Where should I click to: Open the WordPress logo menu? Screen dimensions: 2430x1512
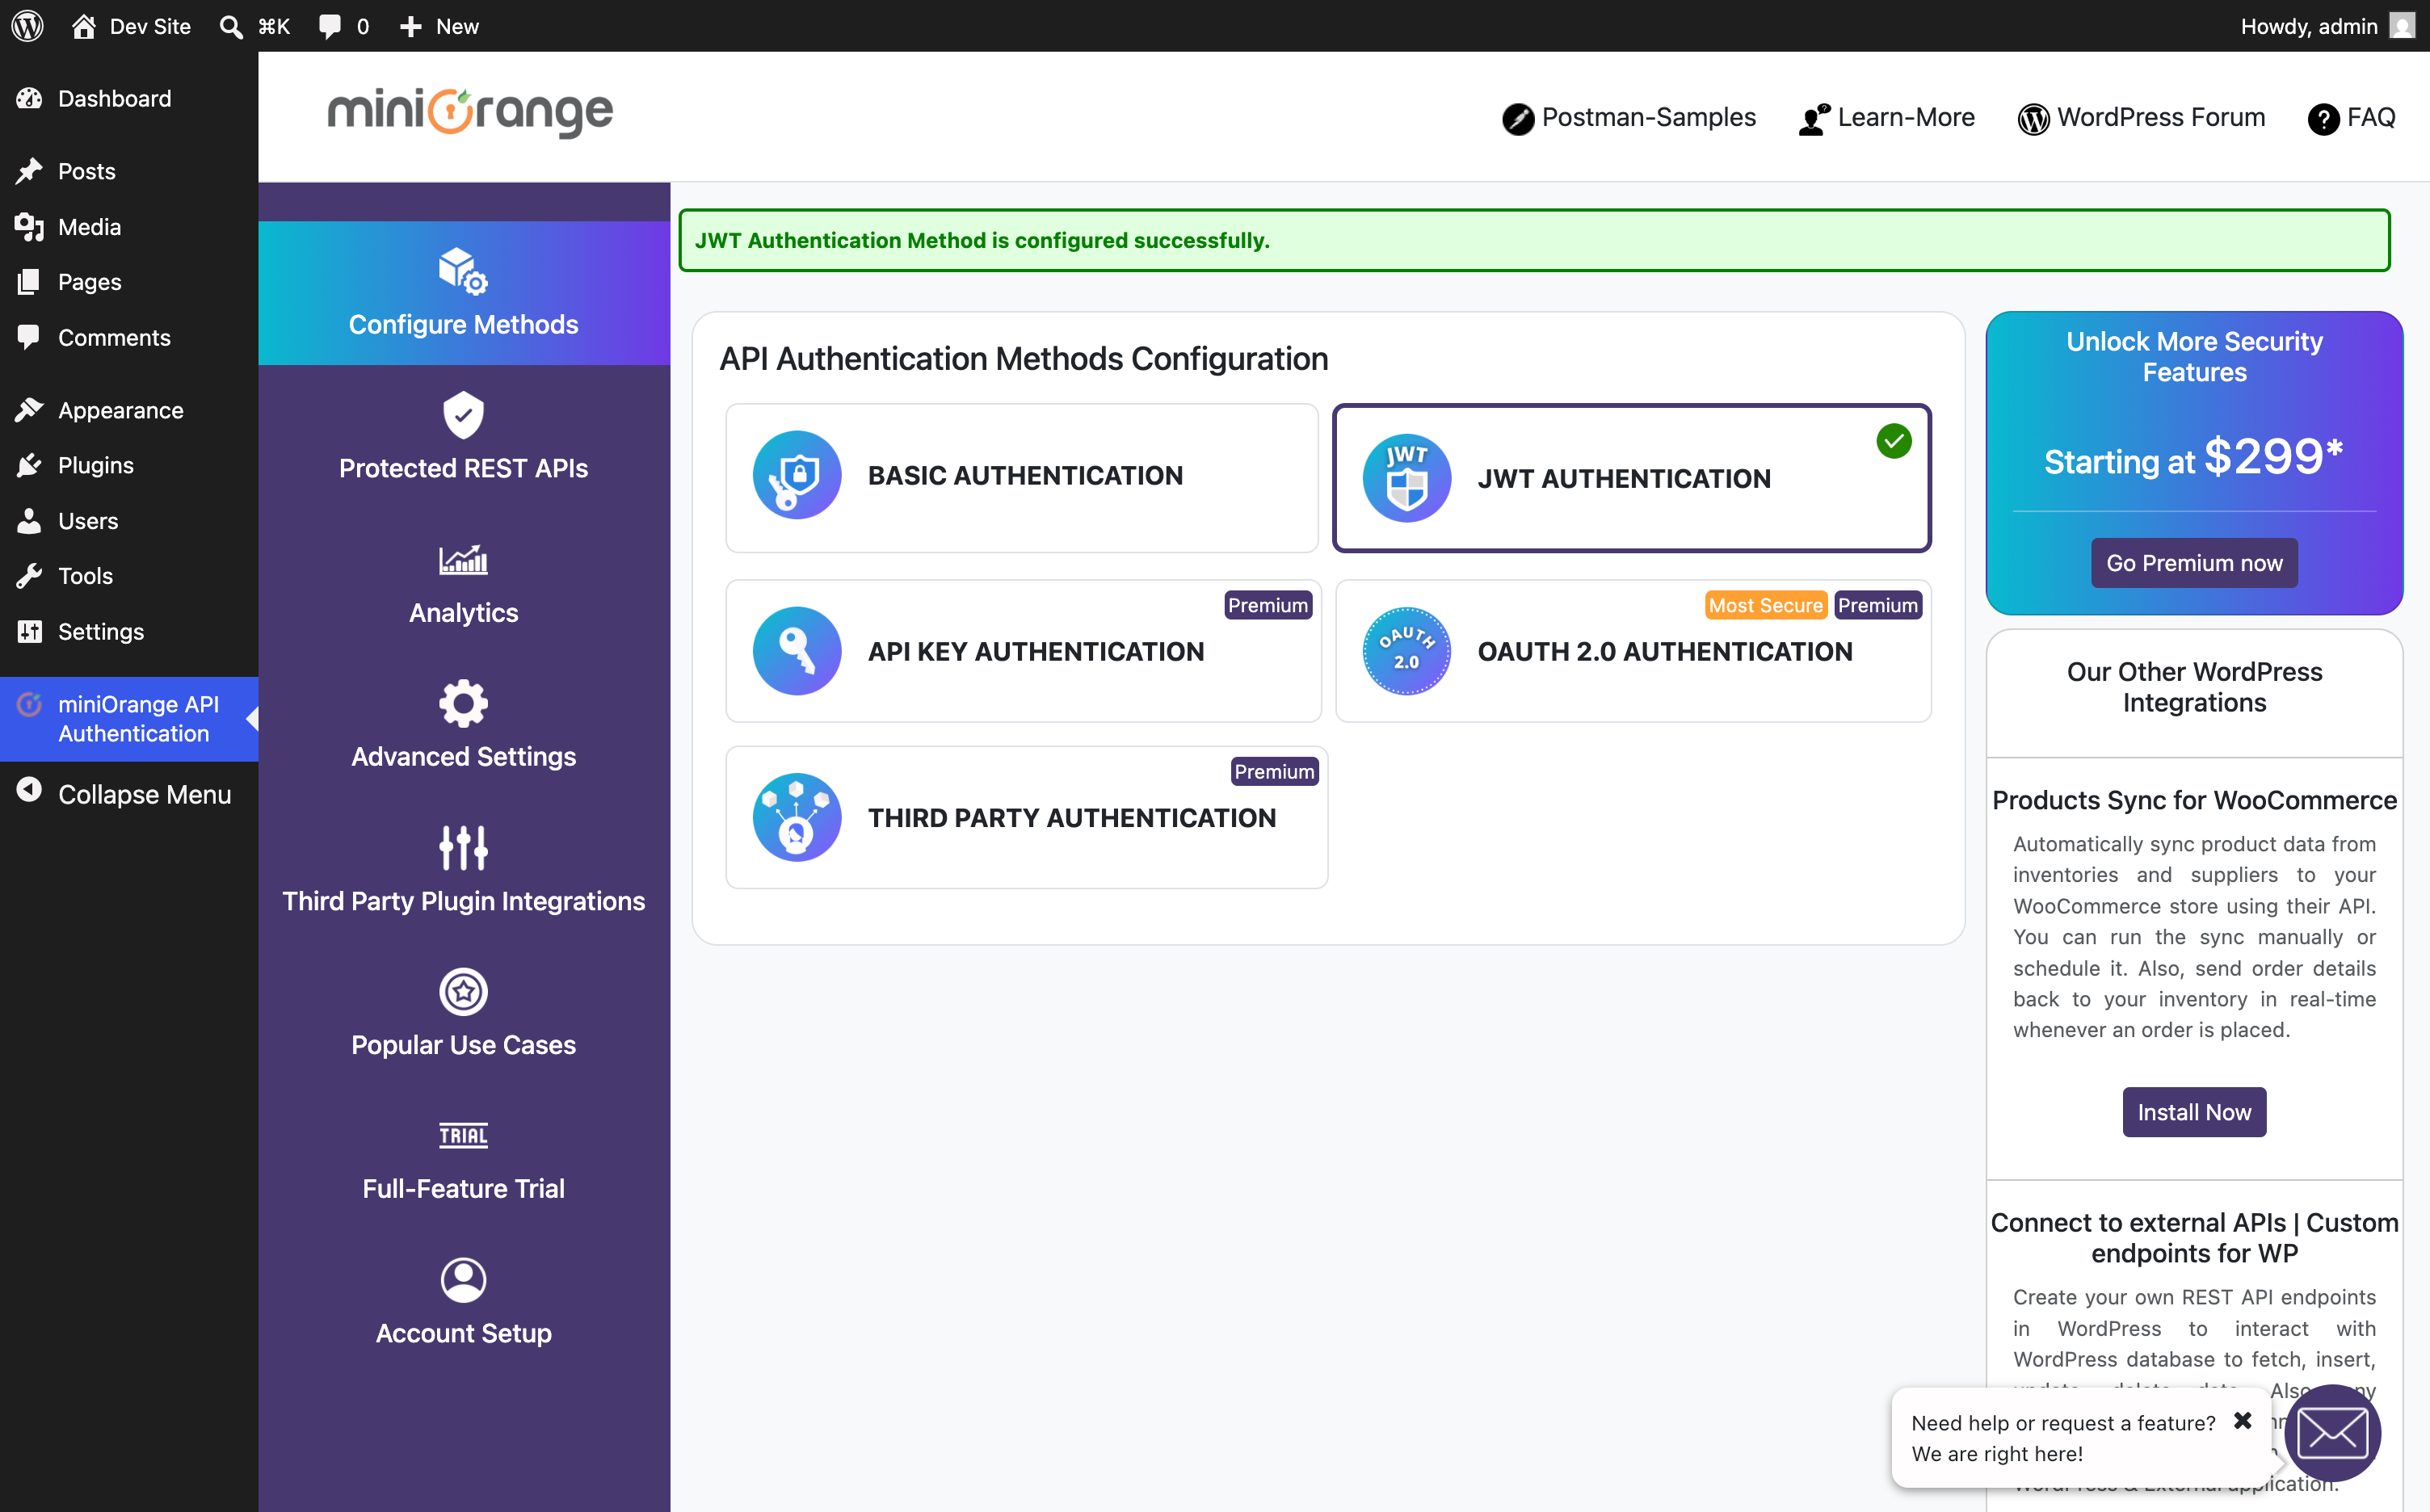click(x=27, y=26)
